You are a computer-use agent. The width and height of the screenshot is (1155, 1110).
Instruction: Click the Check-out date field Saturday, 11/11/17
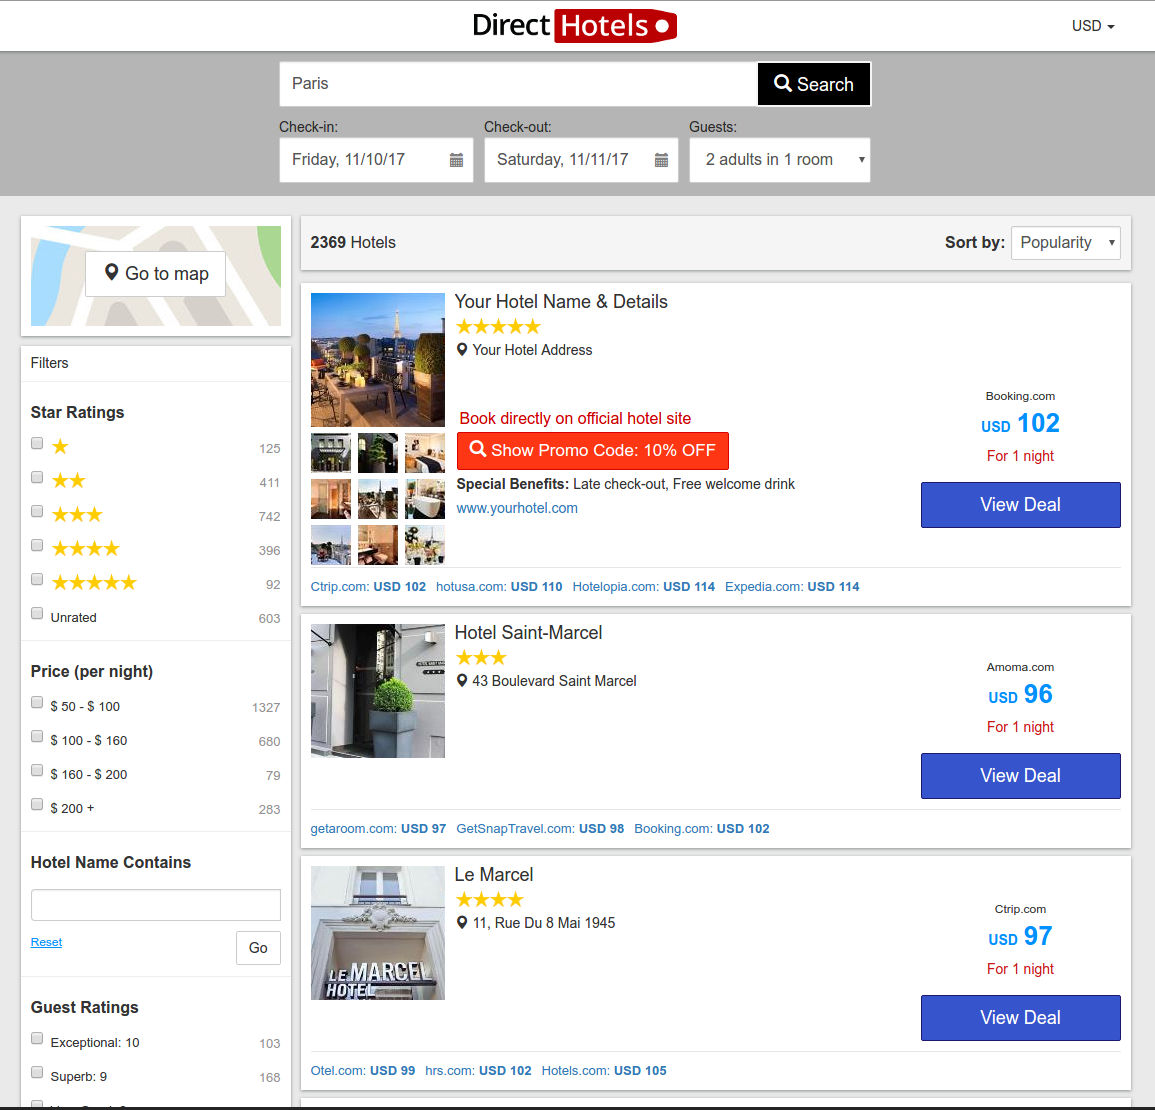click(580, 160)
